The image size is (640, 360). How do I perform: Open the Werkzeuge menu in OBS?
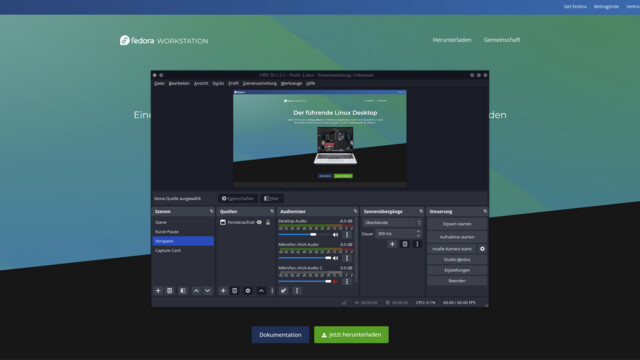(x=291, y=83)
